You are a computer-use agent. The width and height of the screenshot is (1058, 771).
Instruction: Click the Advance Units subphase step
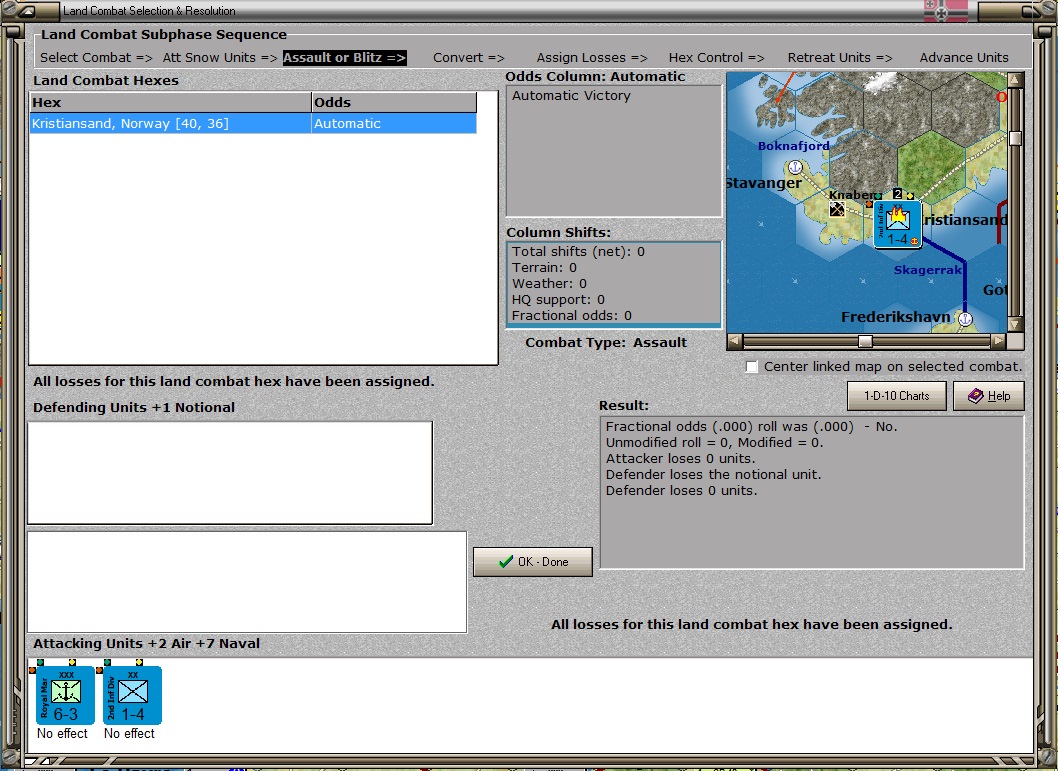(964, 58)
